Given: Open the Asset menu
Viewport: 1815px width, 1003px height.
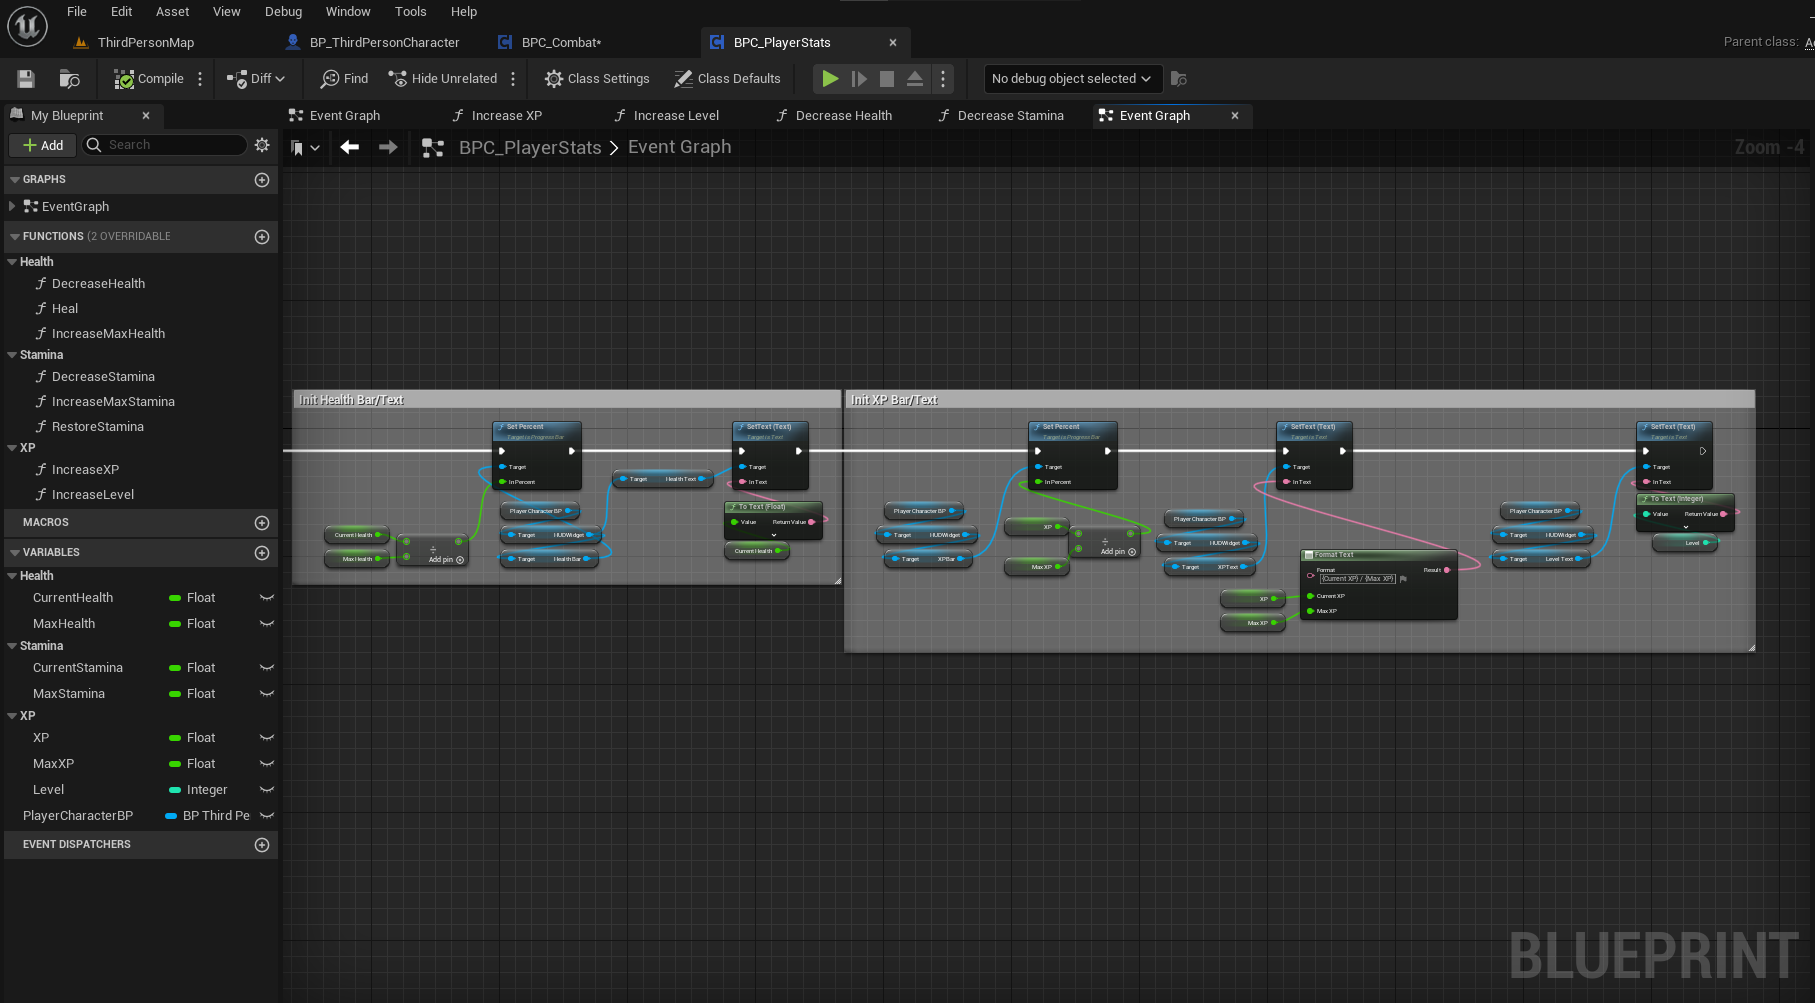Looking at the screenshot, I should [x=172, y=12].
